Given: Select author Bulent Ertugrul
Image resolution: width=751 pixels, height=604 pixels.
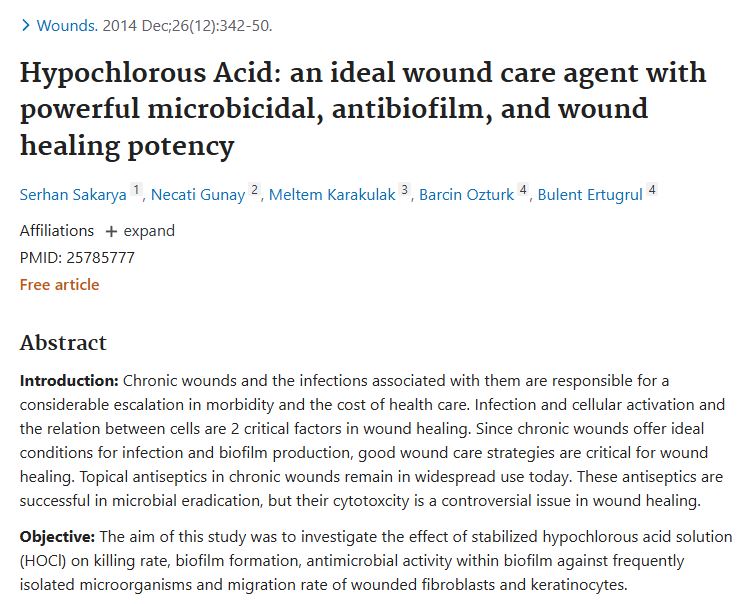Looking at the screenshot, I should pyautogui.click(x=590, y=195).
